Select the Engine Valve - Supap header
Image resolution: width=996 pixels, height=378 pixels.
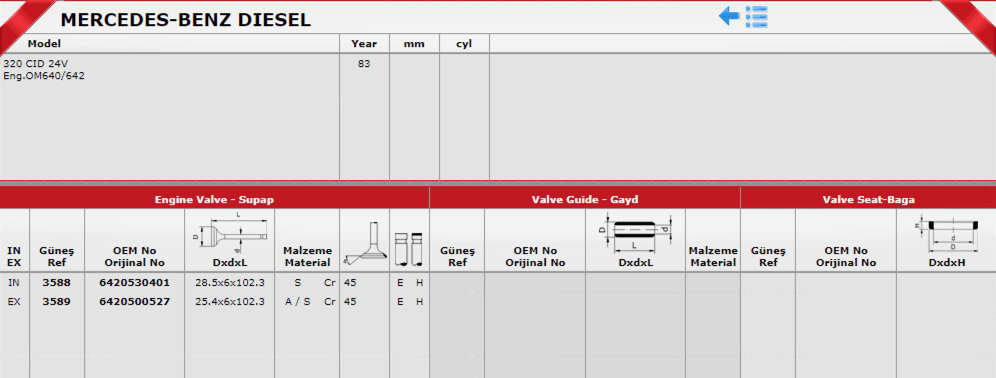click(x=215, y=199)
